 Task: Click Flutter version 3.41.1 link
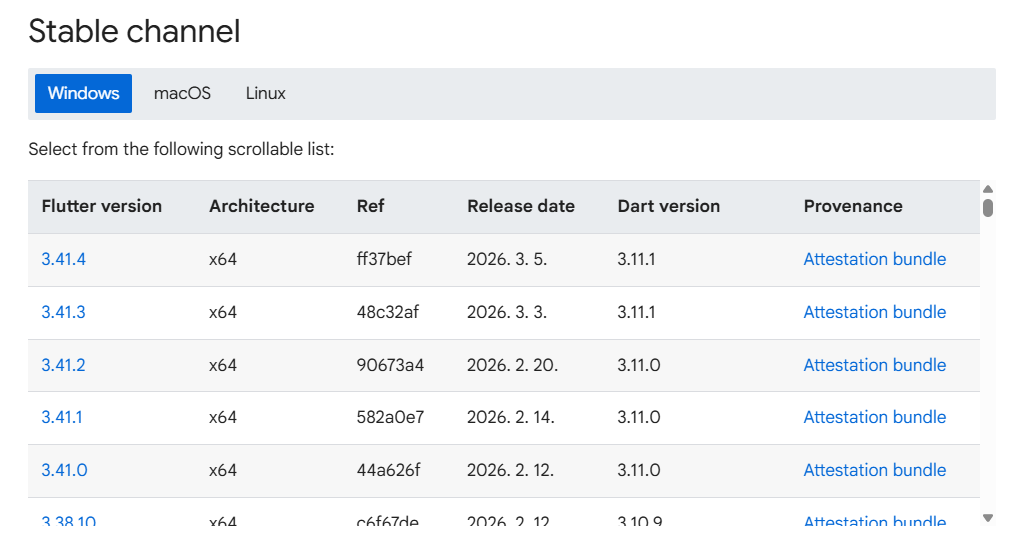click(x=62, y=417)
